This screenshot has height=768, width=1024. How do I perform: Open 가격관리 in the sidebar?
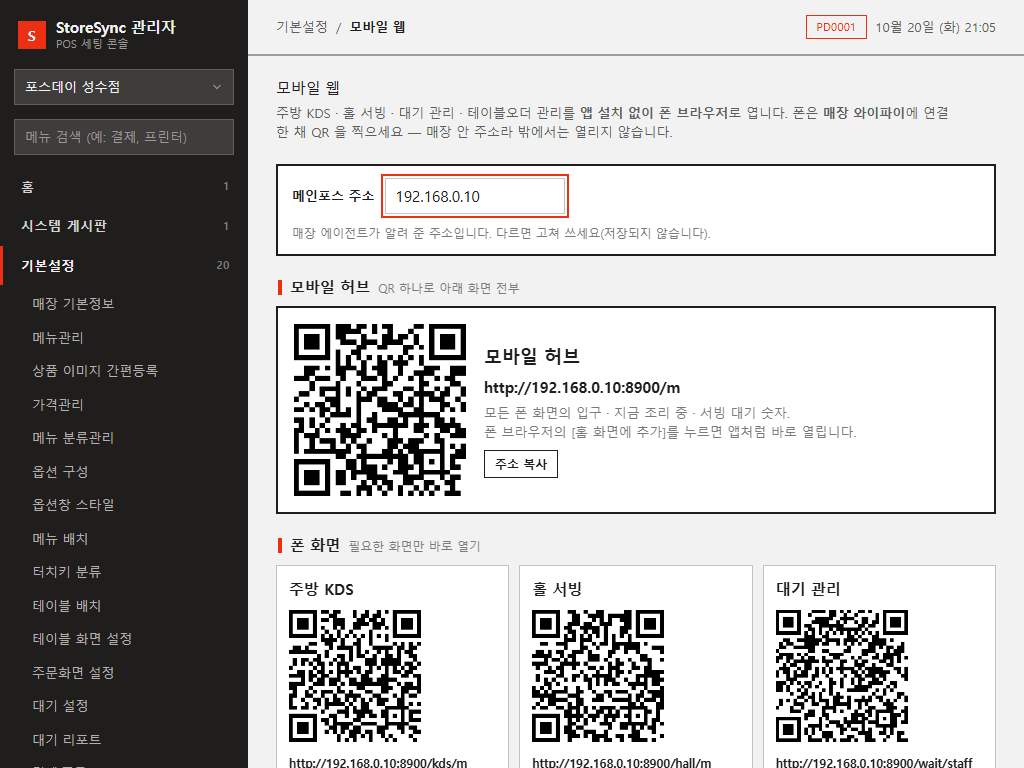click(x=58, y=405)
